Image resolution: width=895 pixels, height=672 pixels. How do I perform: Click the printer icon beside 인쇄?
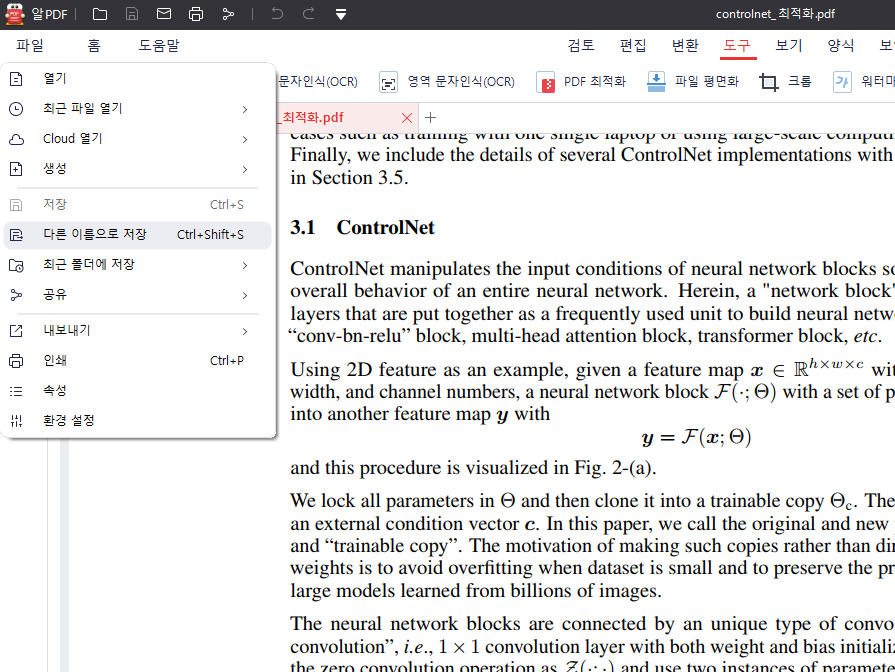(x=17, y=361)
